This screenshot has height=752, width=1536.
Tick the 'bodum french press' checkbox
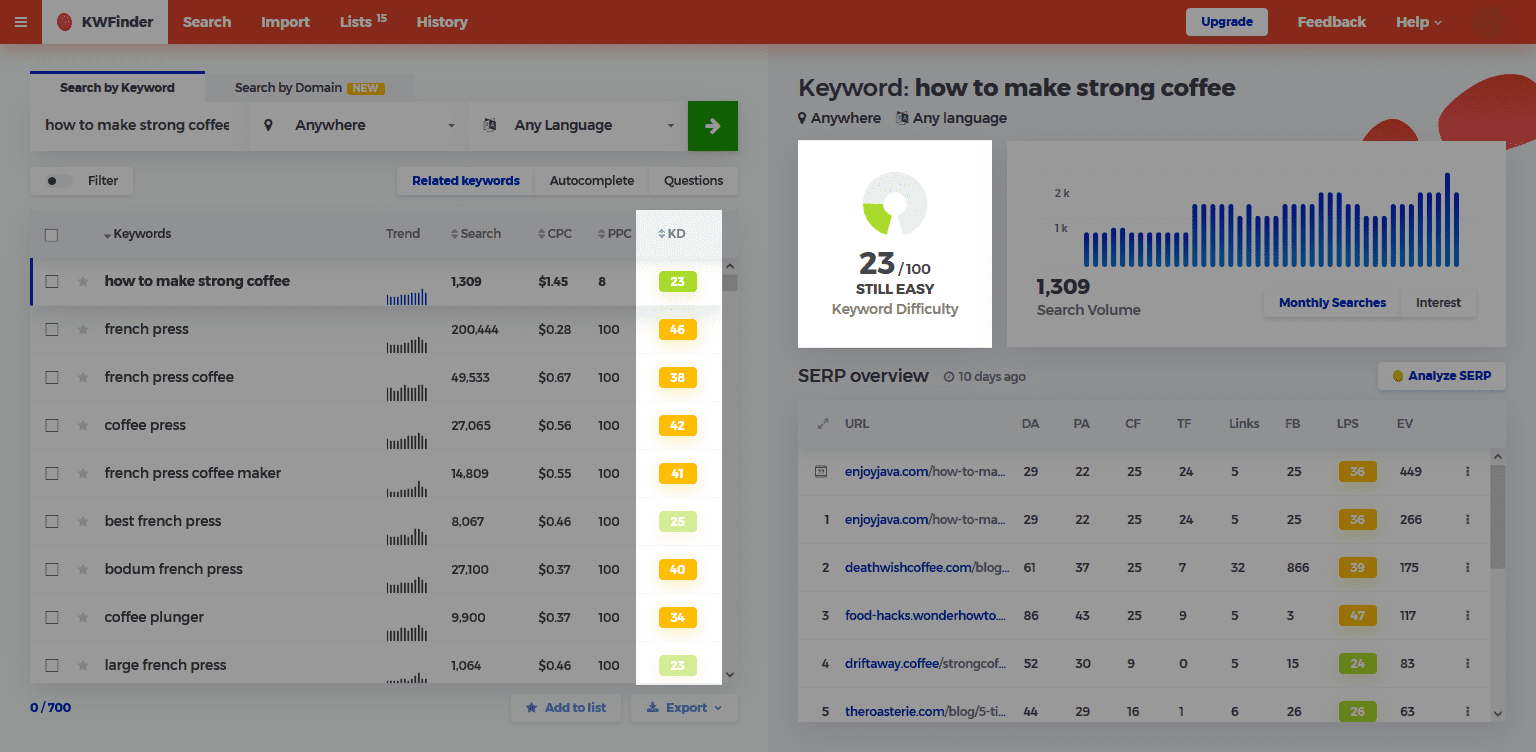coord(52,569)
